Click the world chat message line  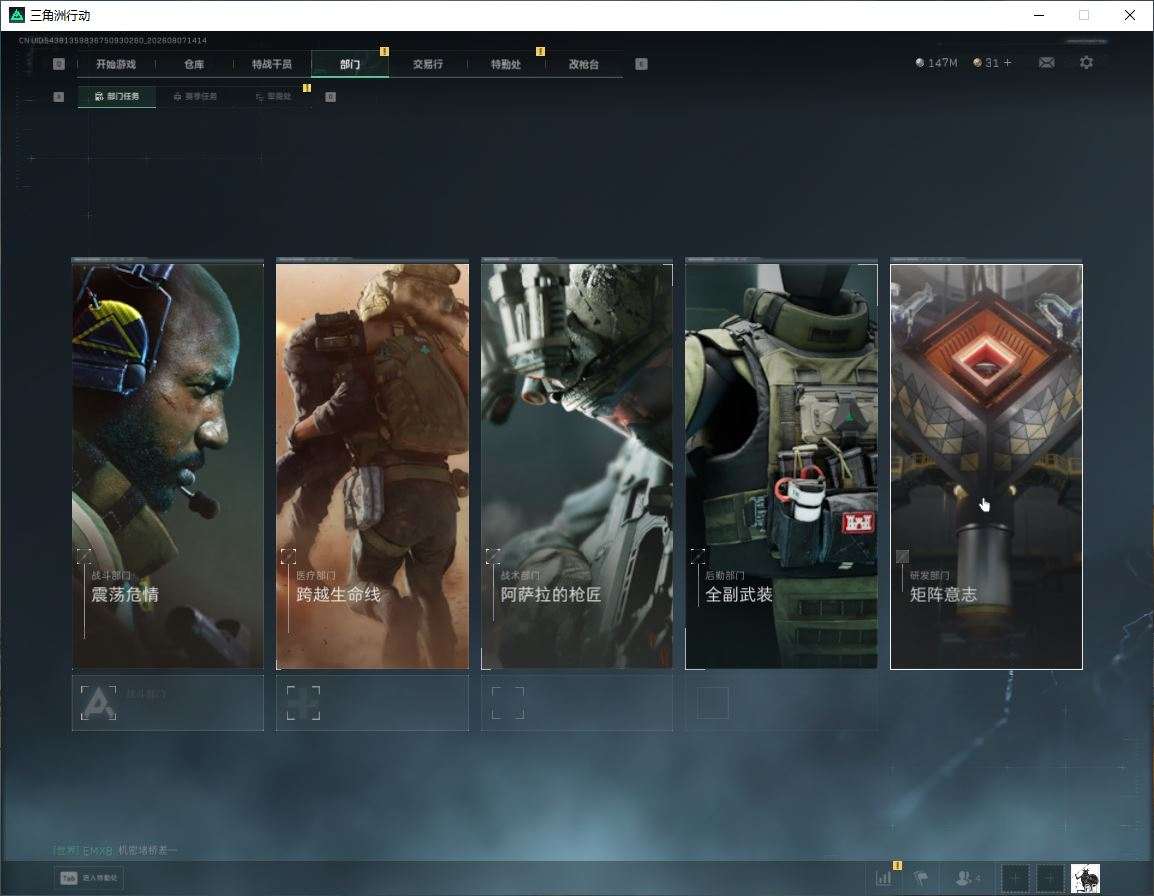(115, 850)
